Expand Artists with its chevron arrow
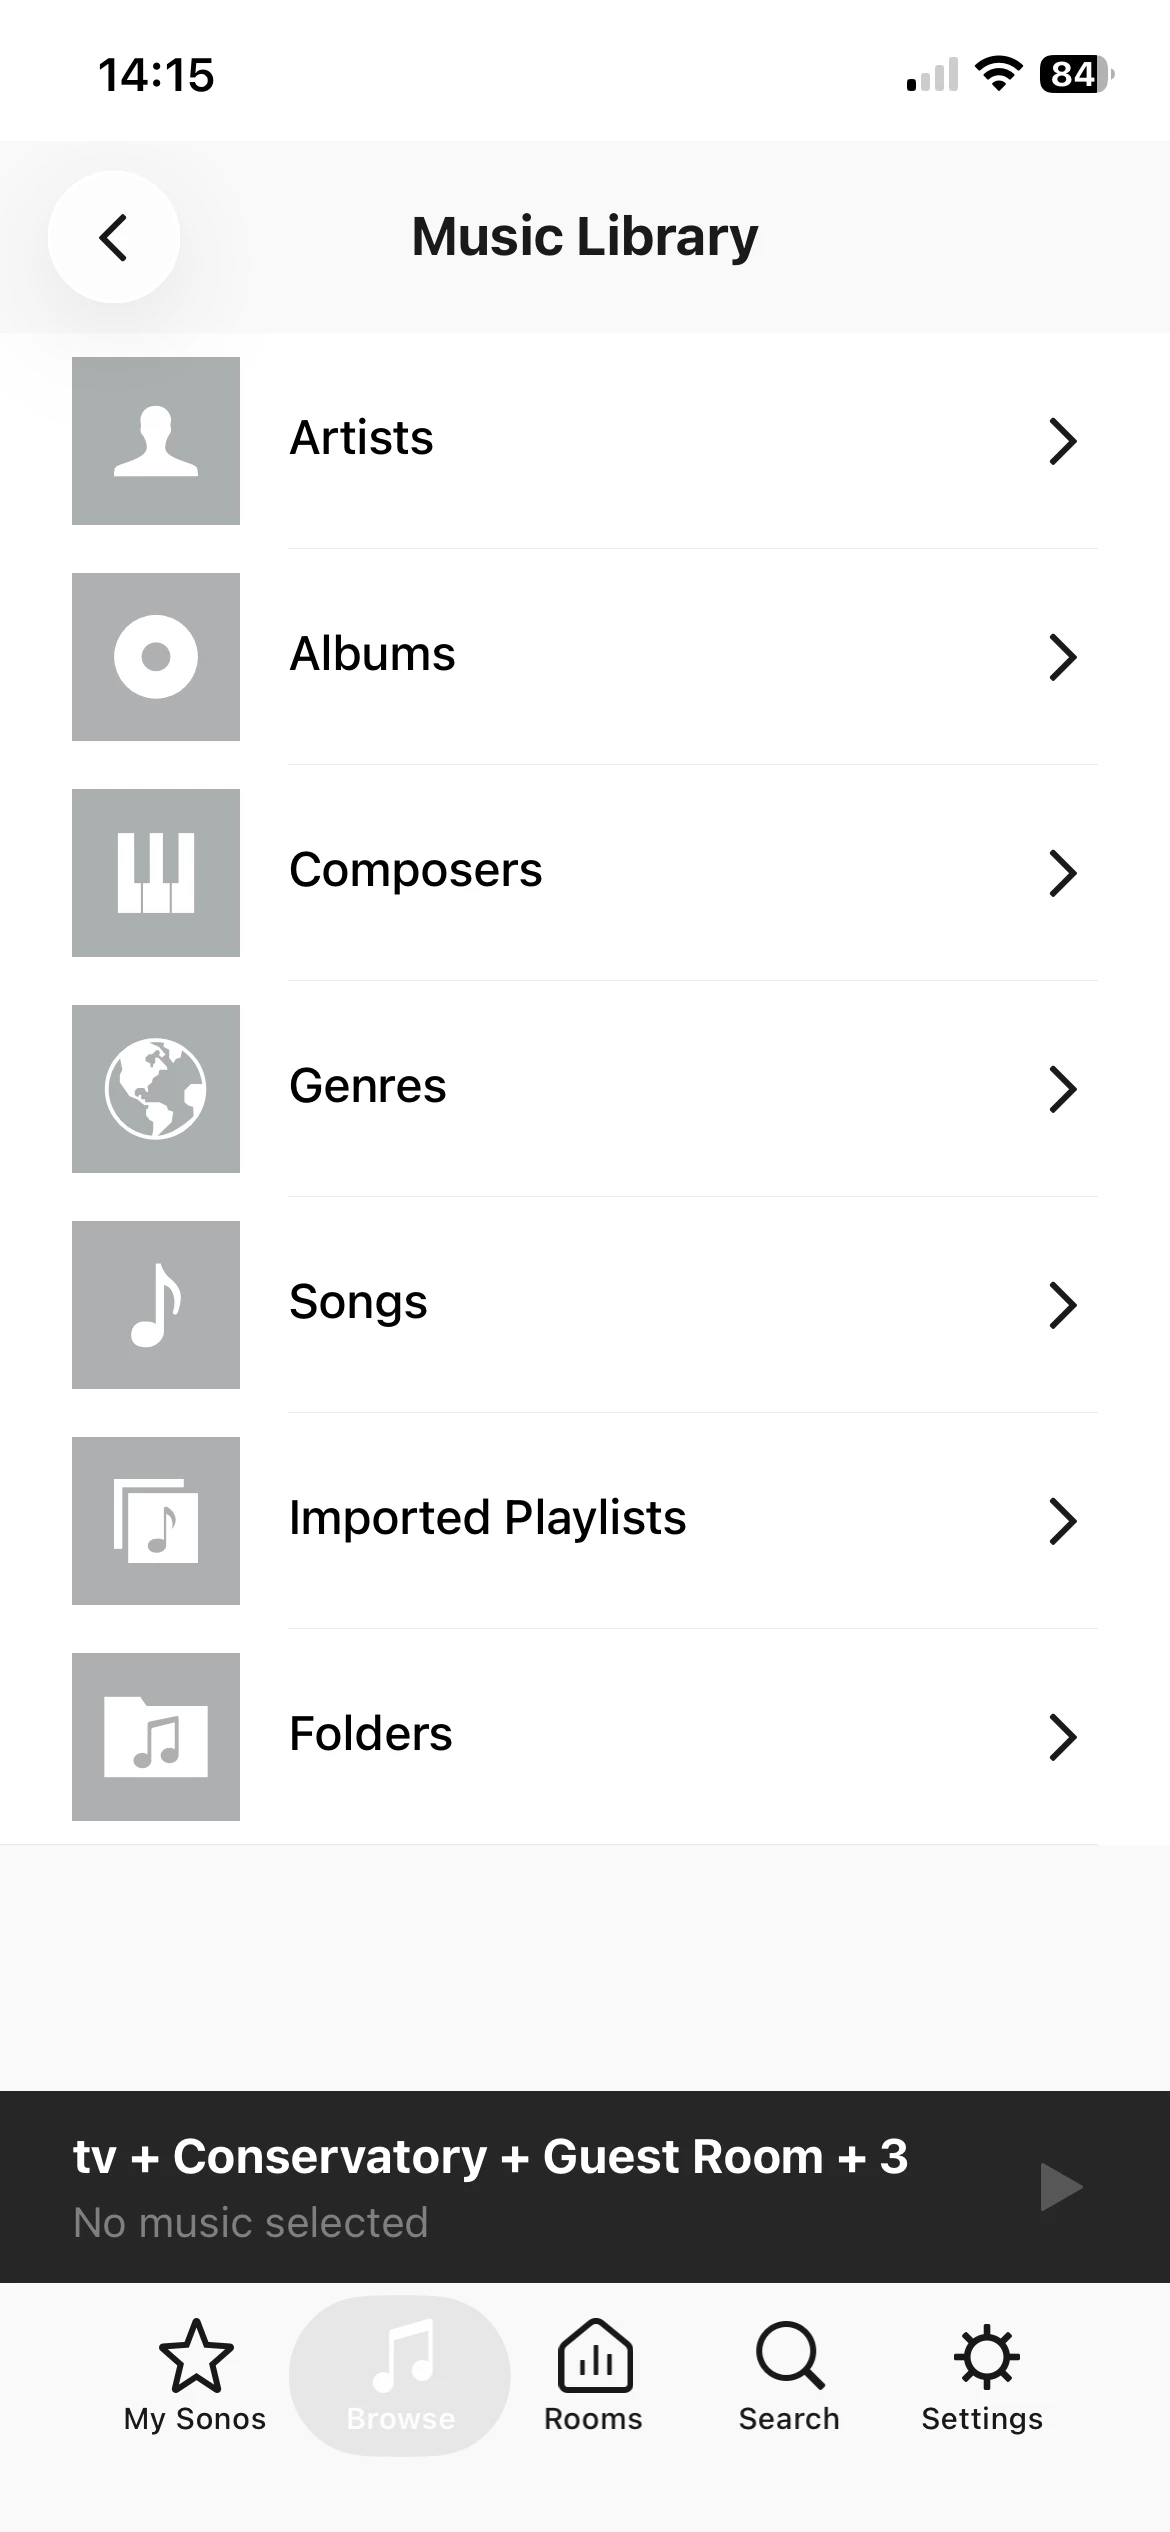This screenshot has width=1170, height=2532. 1062,441
